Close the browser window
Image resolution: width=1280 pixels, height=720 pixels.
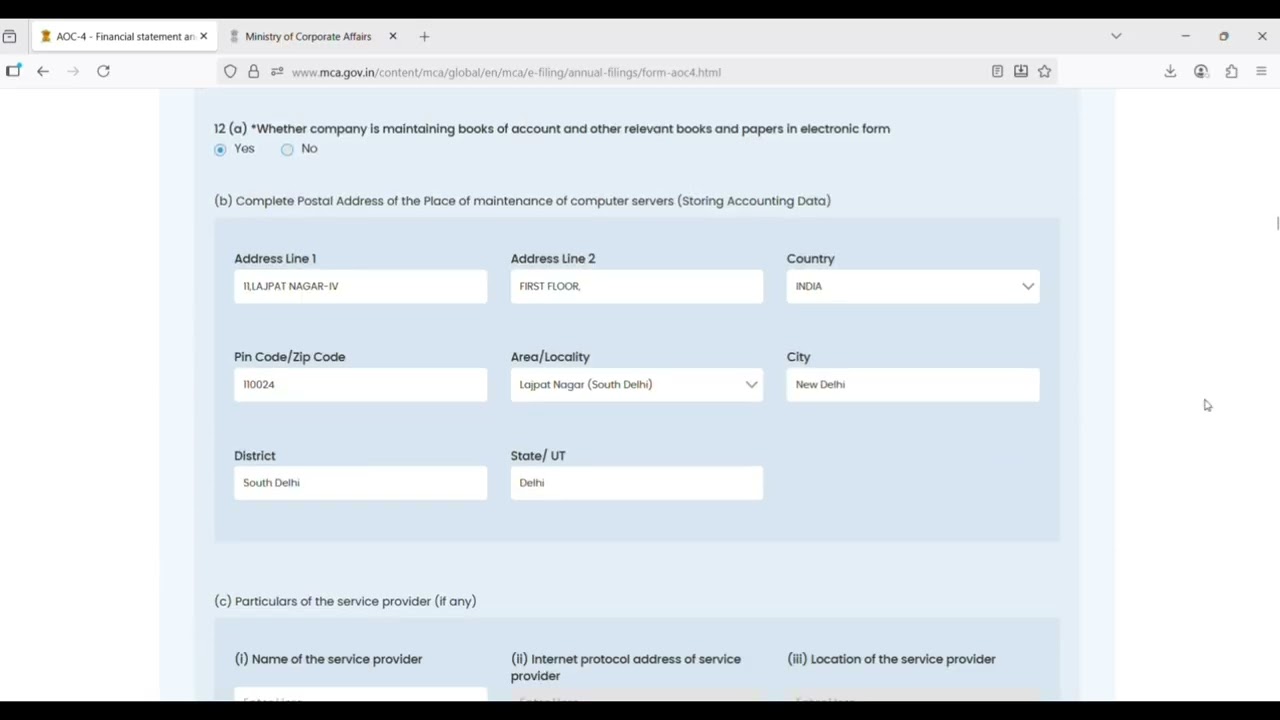(x=1262, y=36)
